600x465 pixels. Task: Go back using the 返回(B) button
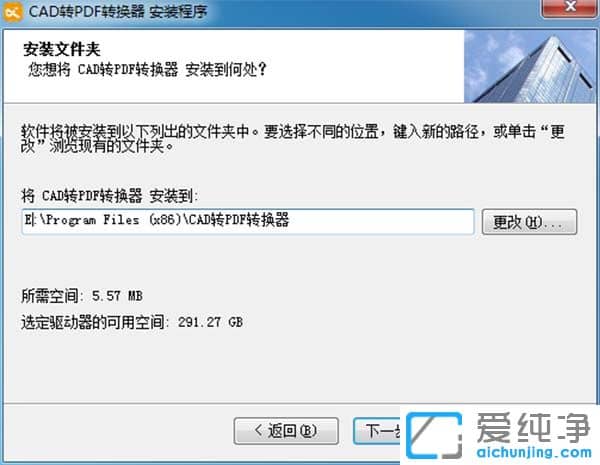pyautogui.click(x=286, y=431)
